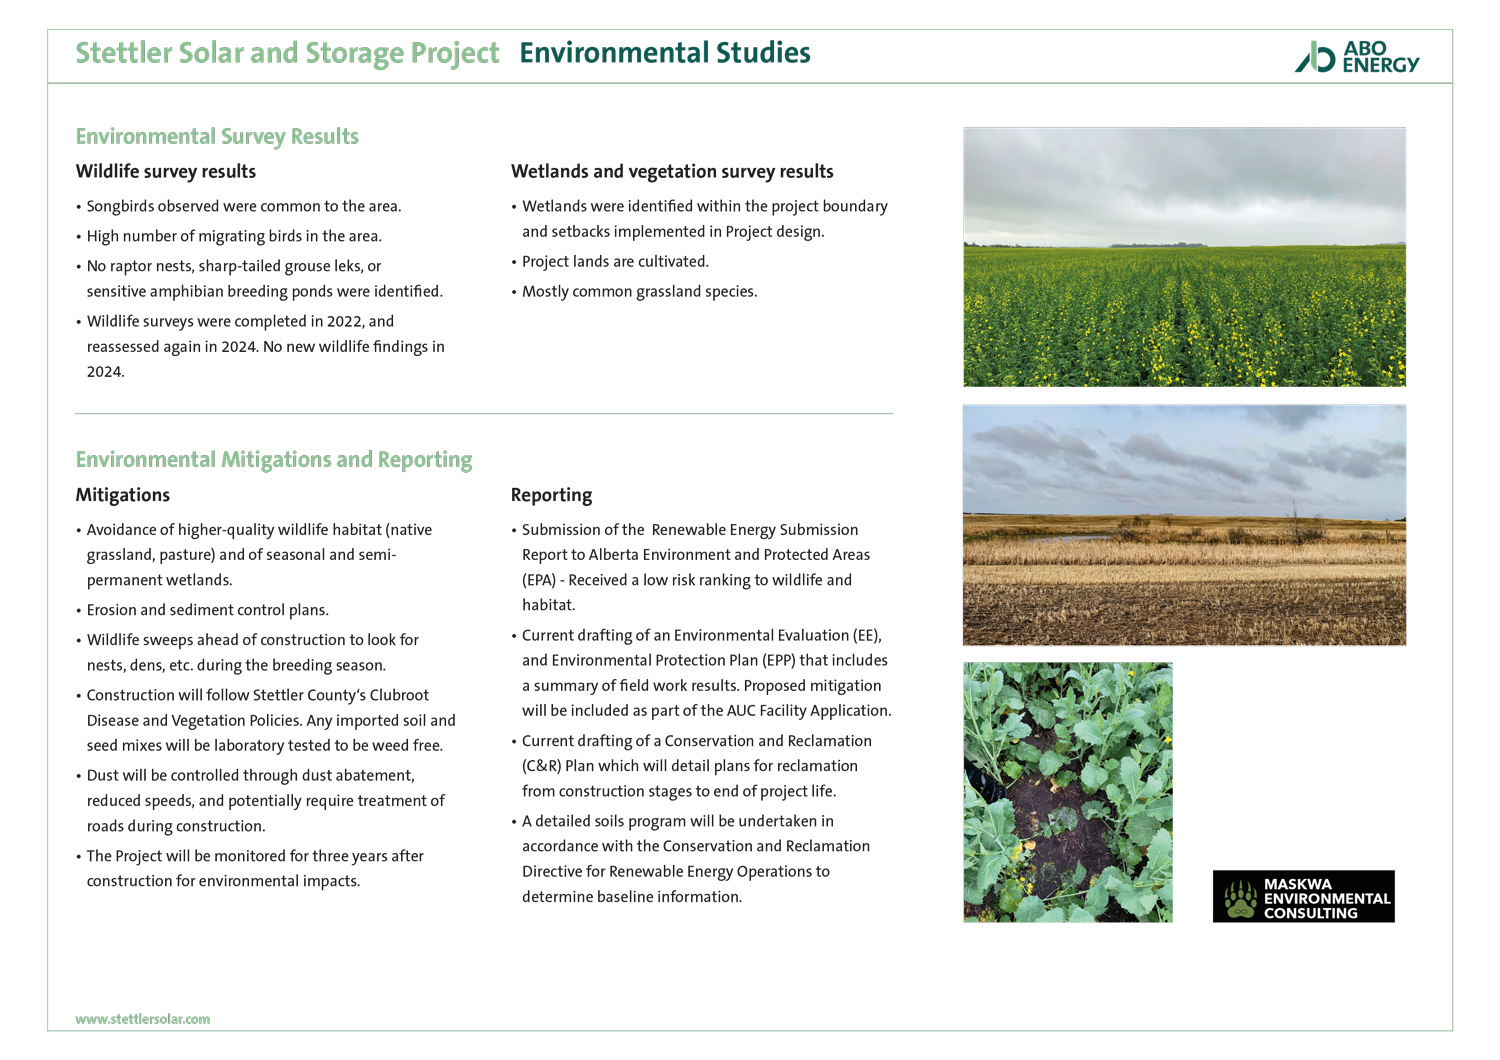Click the horizontal divider between sections
This screenshot has width=1500, height=1060.
[x=484, y=414]
